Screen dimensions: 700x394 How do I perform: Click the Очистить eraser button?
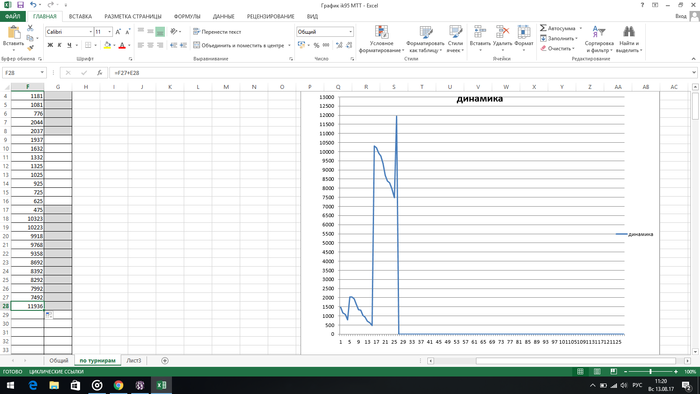pos(557,48)
